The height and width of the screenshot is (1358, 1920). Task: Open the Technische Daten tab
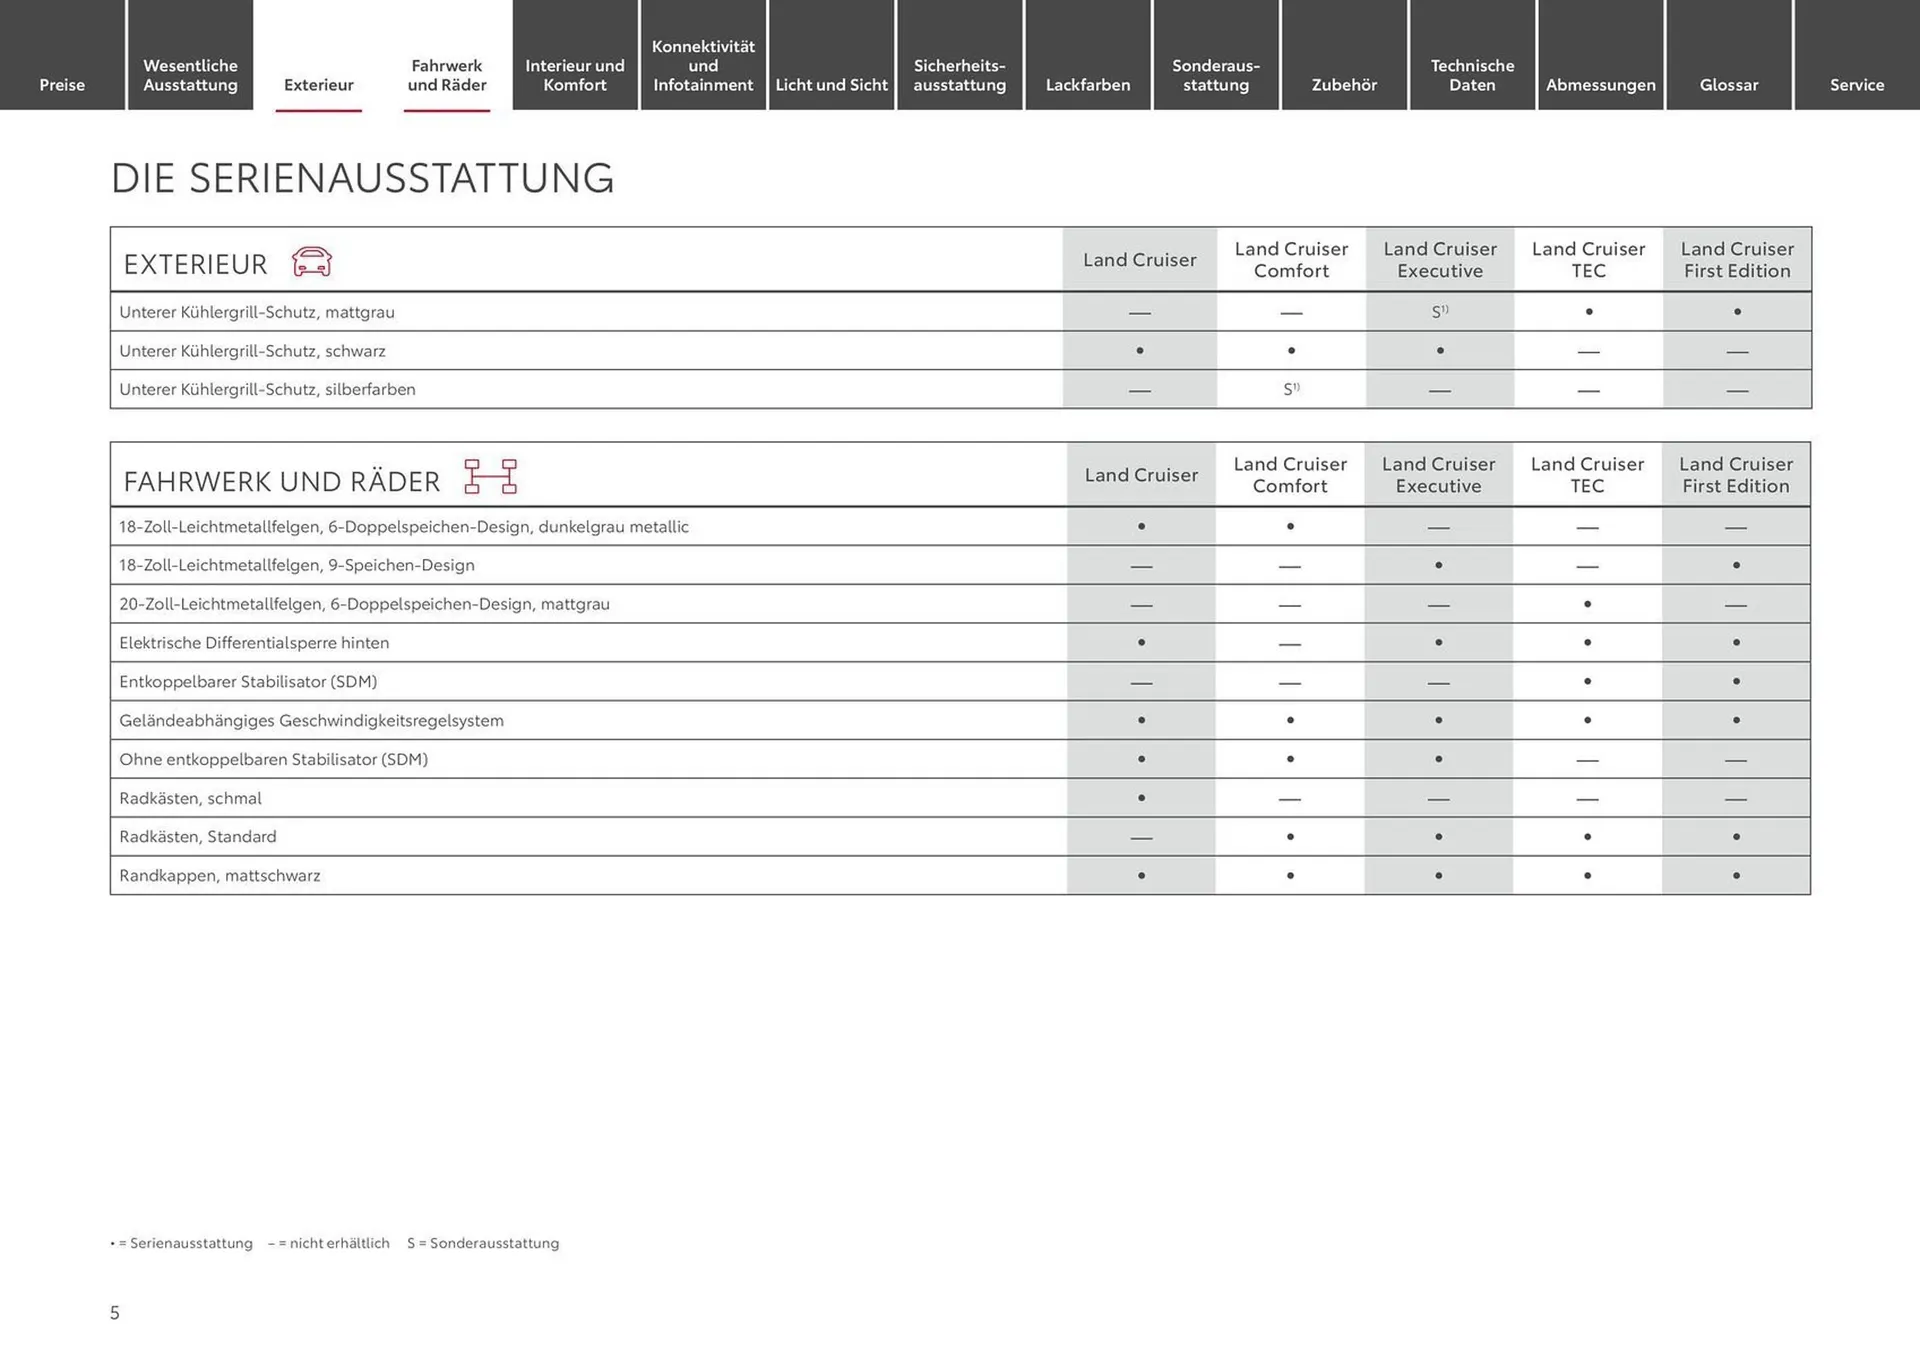tap(1472, 75)
